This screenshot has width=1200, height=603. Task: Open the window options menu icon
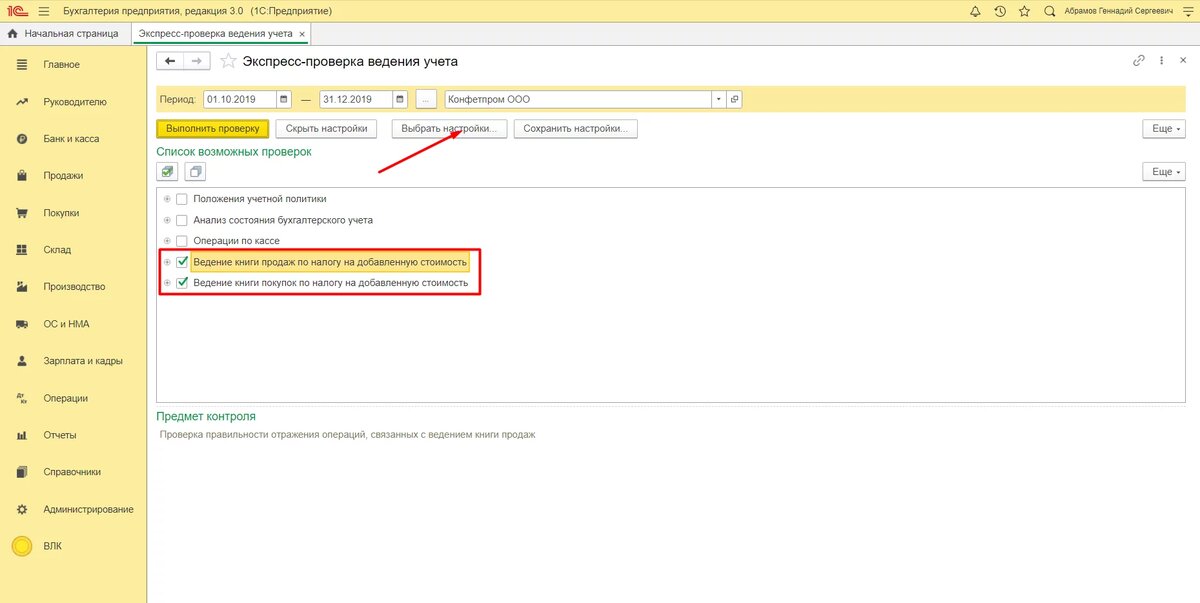pos(1187,11)
